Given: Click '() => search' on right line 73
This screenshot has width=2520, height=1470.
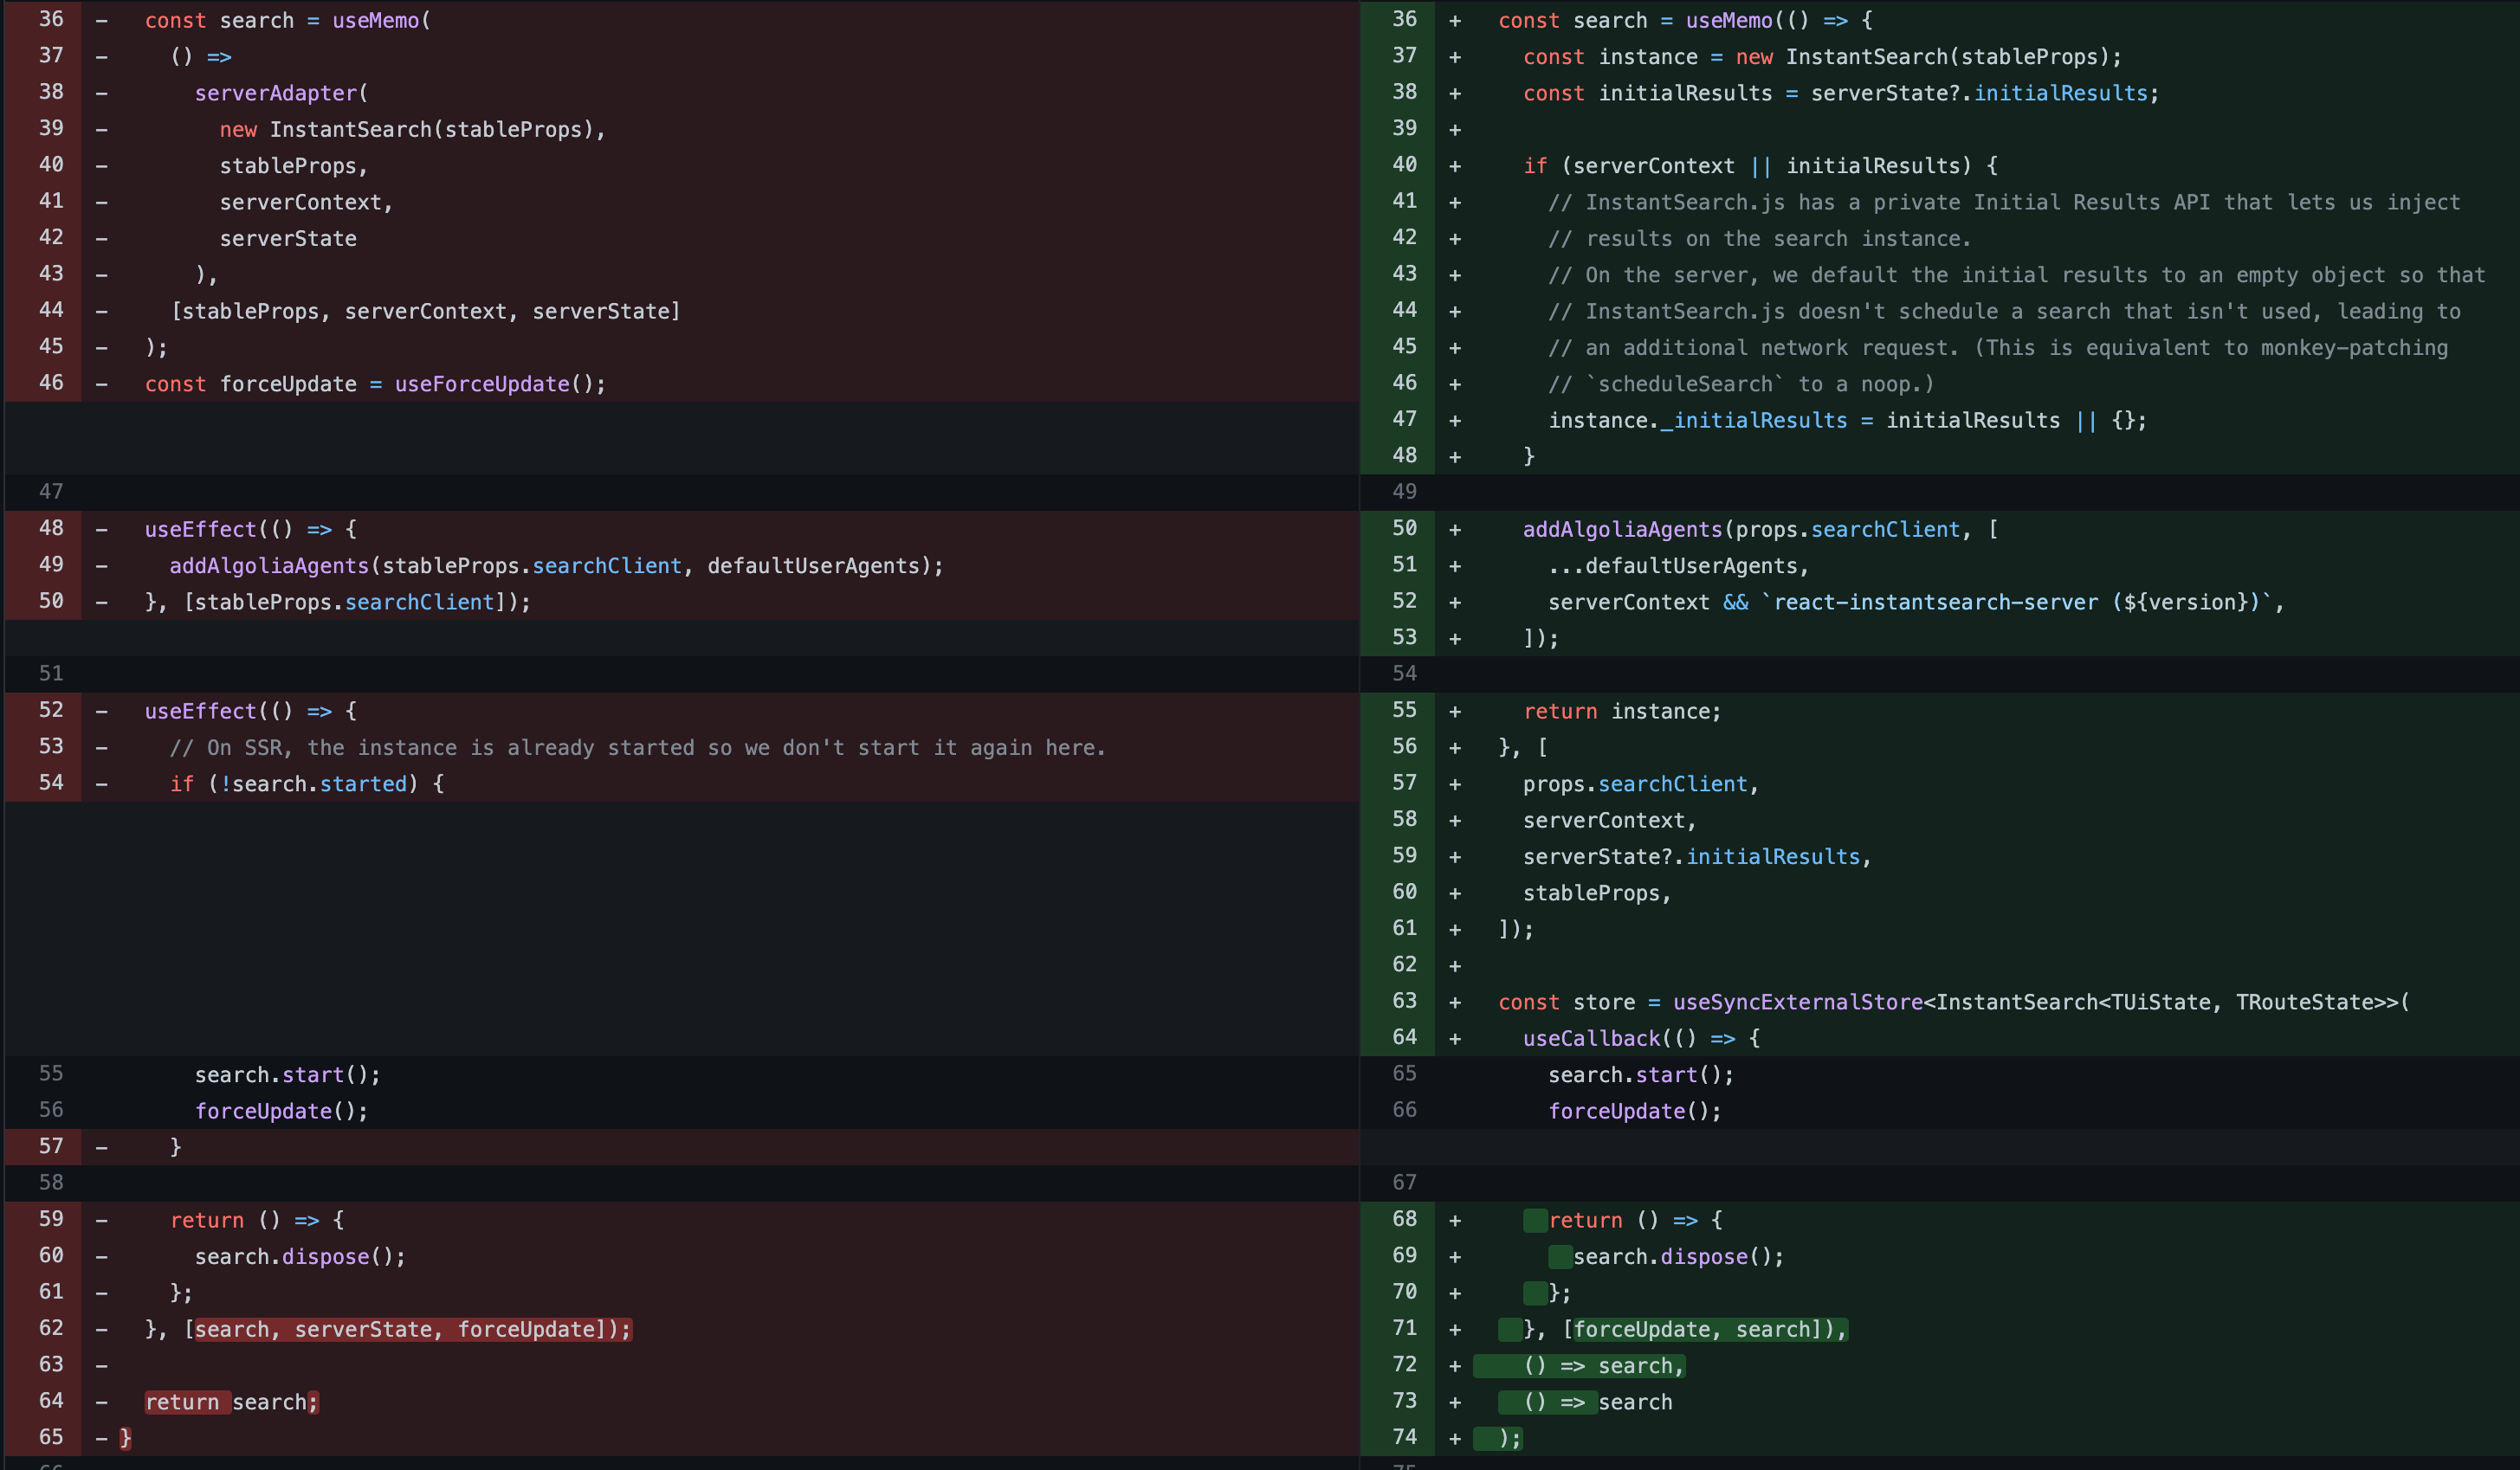Looking at the screenshot, I should [x=1597, y=1402].
